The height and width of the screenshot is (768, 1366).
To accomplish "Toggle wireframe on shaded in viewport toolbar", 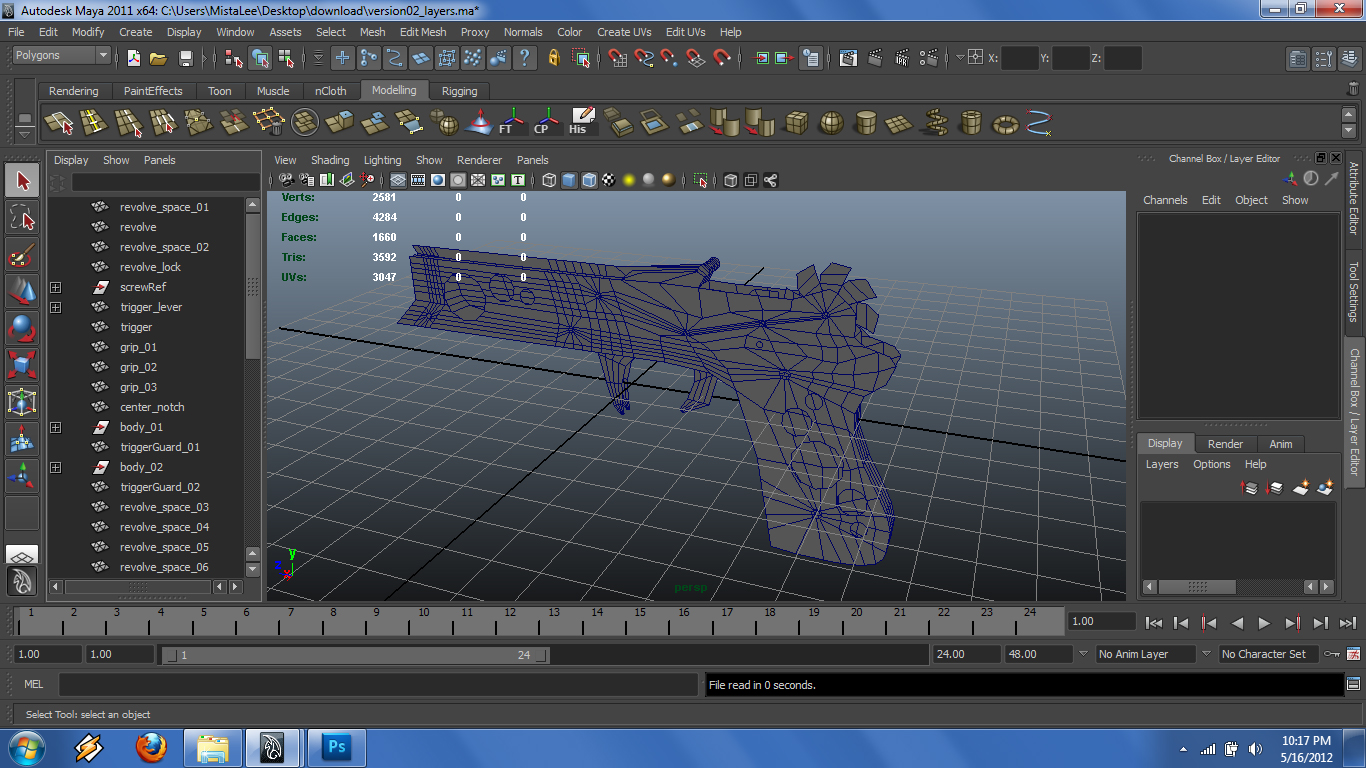I will pos(589,180).
